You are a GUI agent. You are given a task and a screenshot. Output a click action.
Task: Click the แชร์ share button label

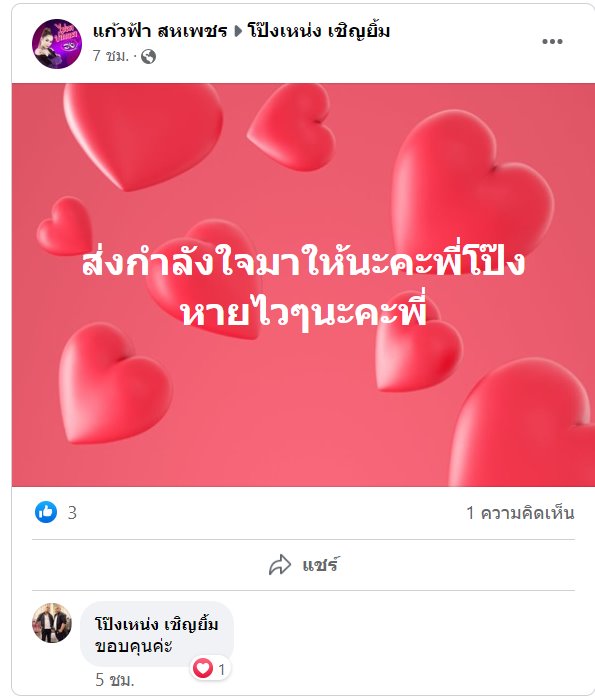point(320,565)
